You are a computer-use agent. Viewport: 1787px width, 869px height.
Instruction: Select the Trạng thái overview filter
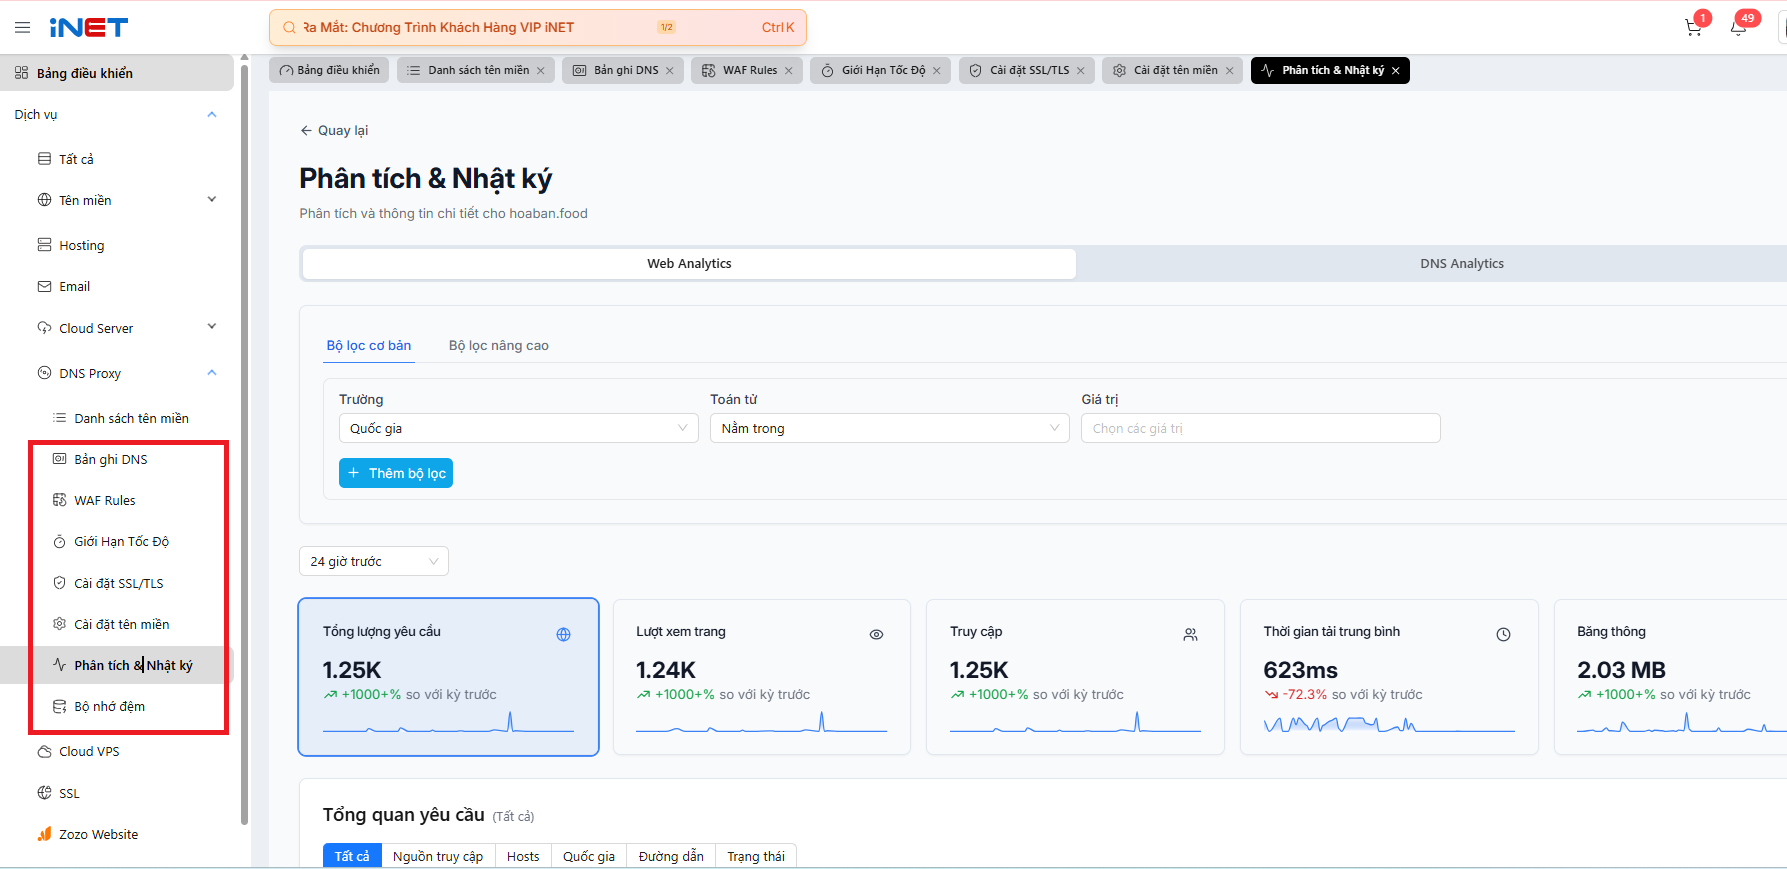click(756, 856)
